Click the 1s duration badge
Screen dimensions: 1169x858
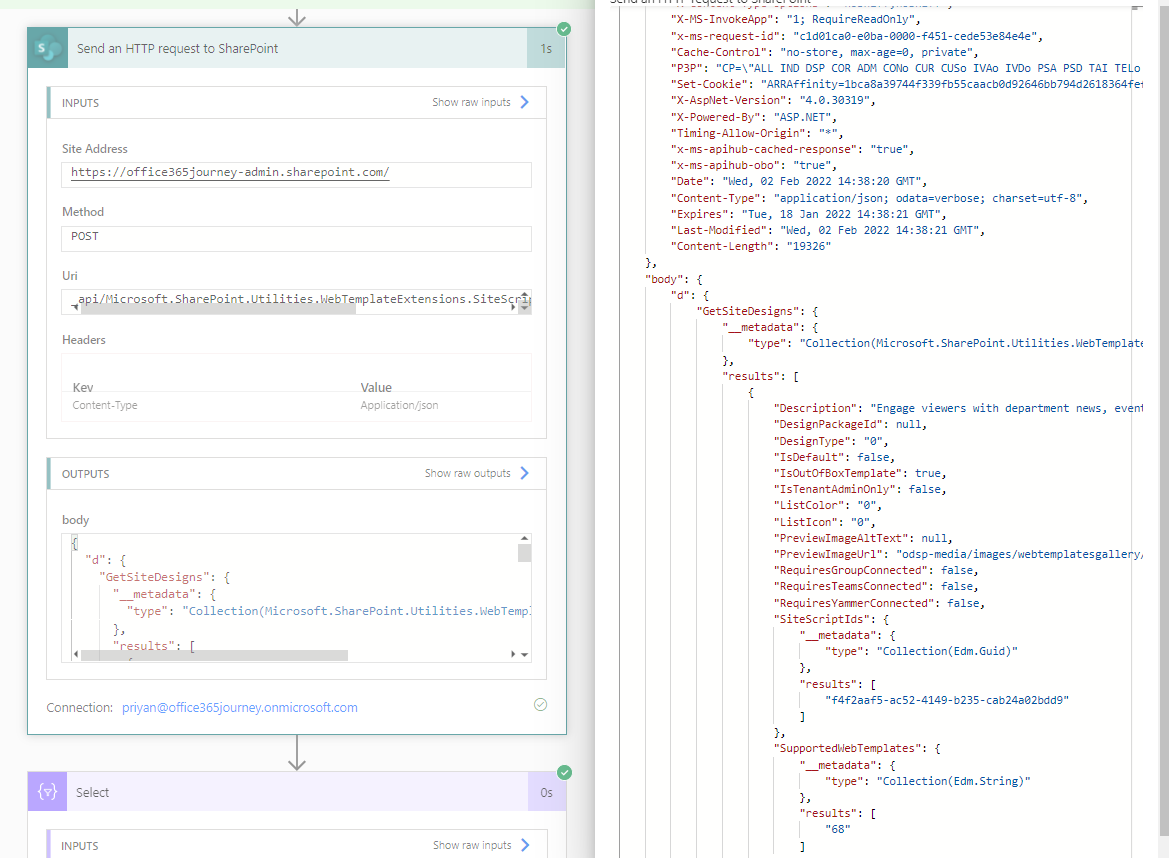(546, 48)
